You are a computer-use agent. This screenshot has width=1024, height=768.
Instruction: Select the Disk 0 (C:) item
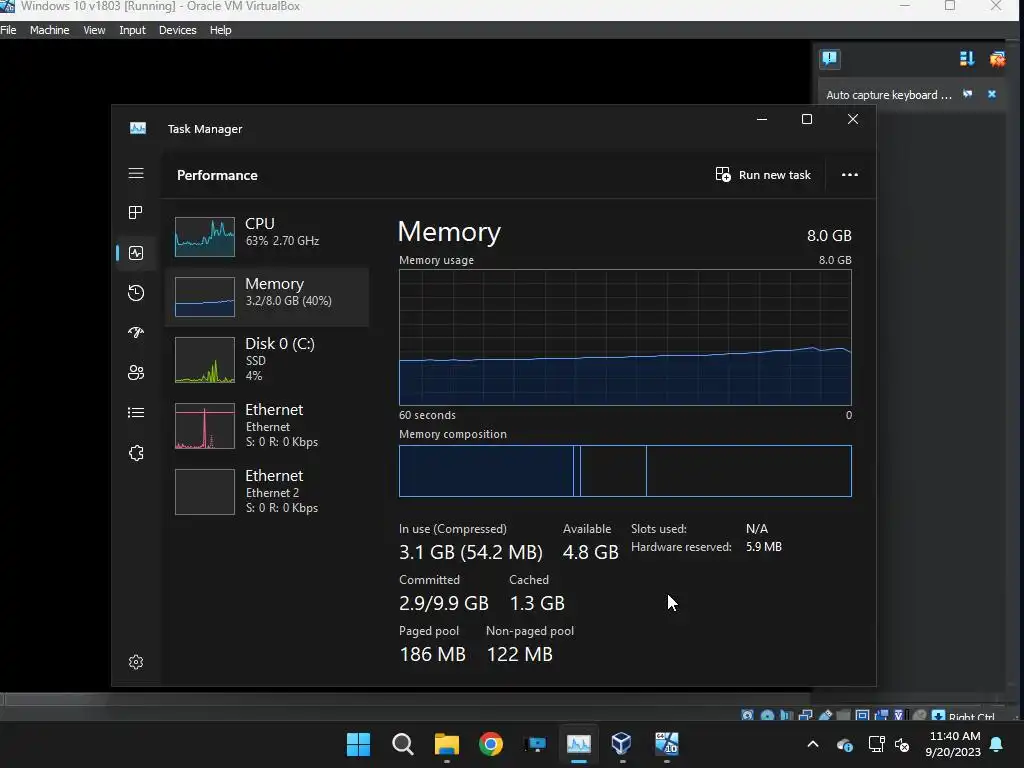267,359
